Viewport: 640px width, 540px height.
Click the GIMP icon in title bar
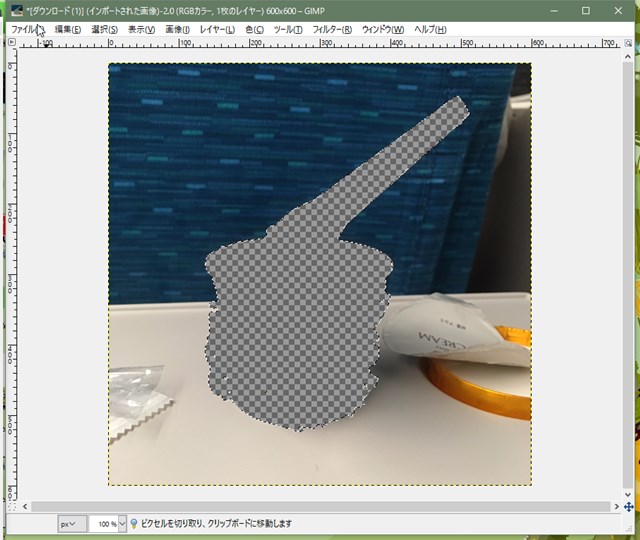[x=16, y=10]
